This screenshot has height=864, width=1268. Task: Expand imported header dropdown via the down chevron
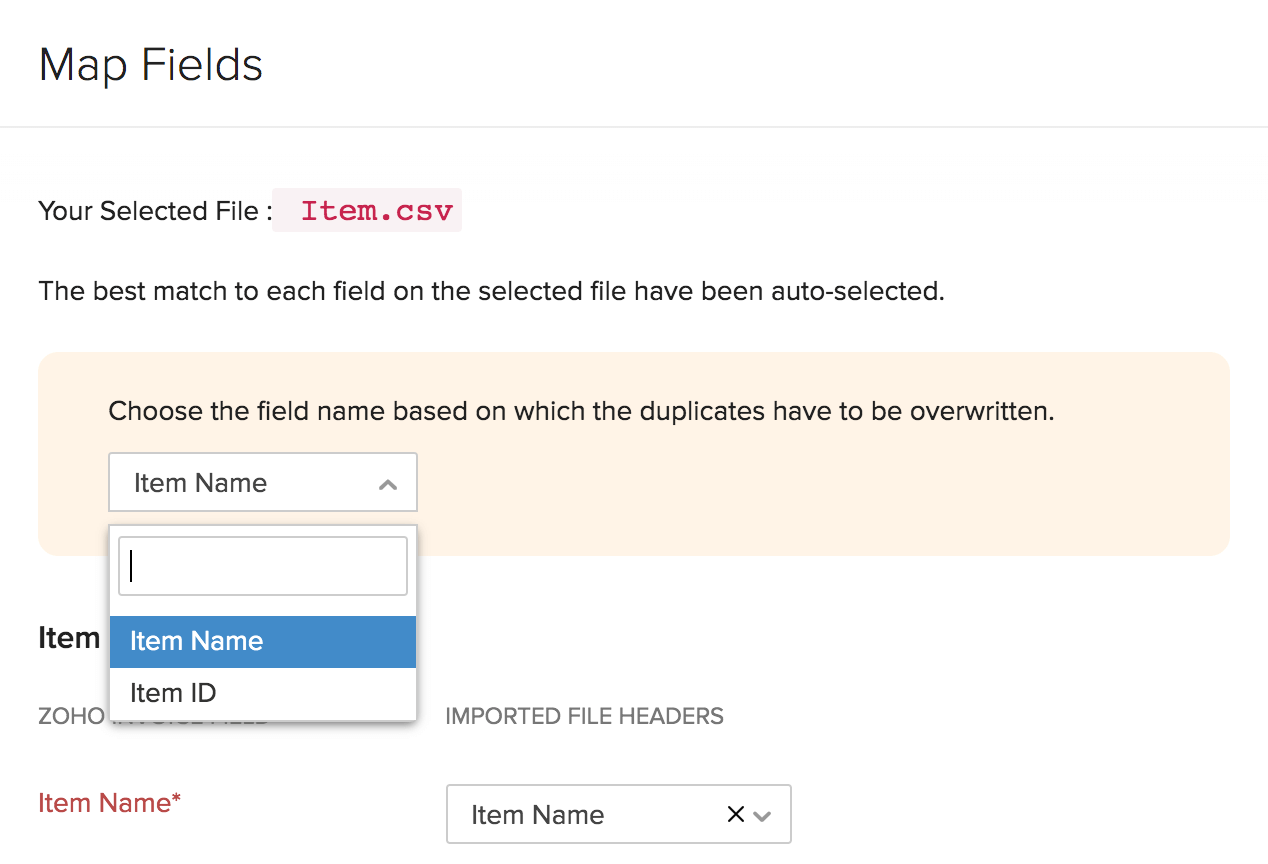763,816
